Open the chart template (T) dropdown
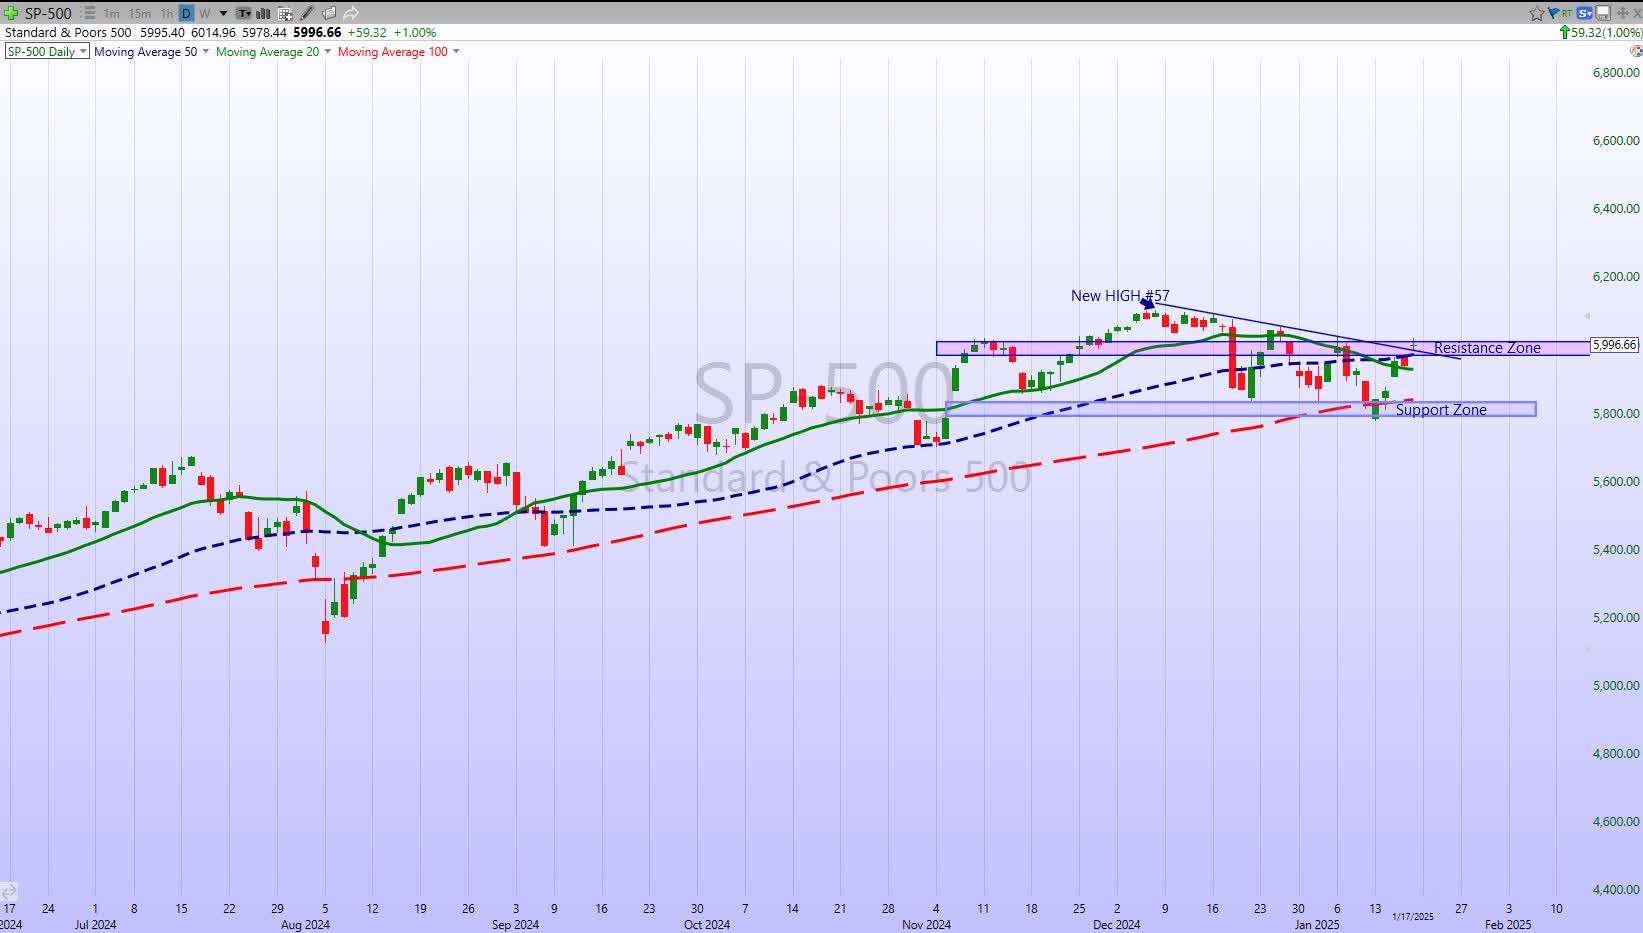 coord(245,14)
